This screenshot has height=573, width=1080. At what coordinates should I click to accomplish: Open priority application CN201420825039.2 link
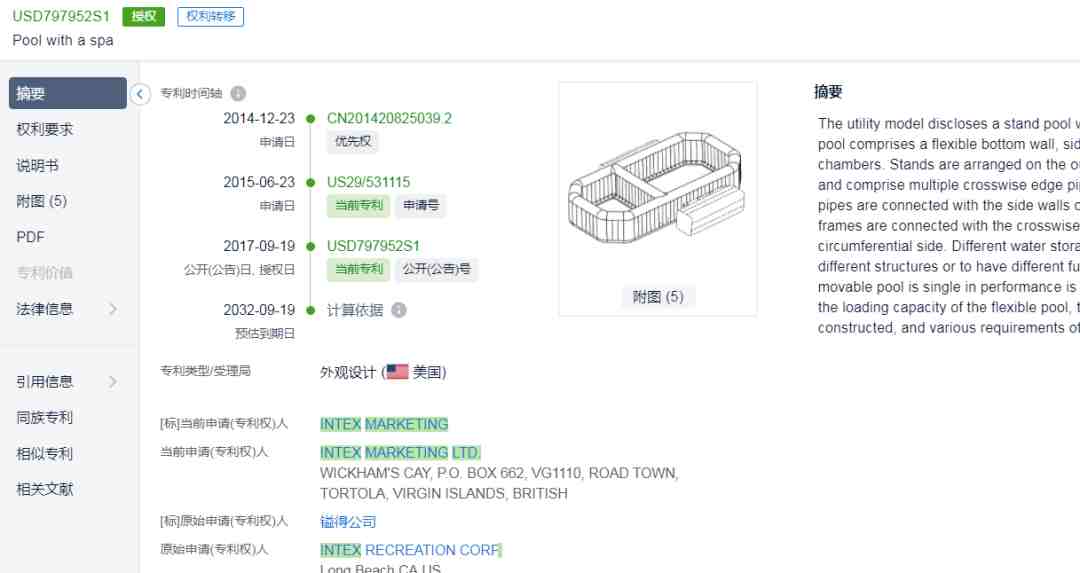(389, 118)
